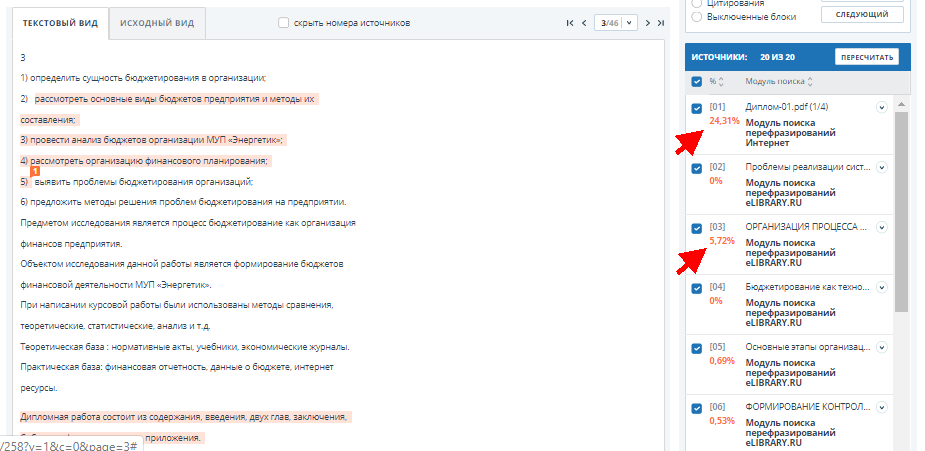This screenshot has height=451, width=925.
Task: Expand source Основные этапы организац details
Action: point(881,347)
